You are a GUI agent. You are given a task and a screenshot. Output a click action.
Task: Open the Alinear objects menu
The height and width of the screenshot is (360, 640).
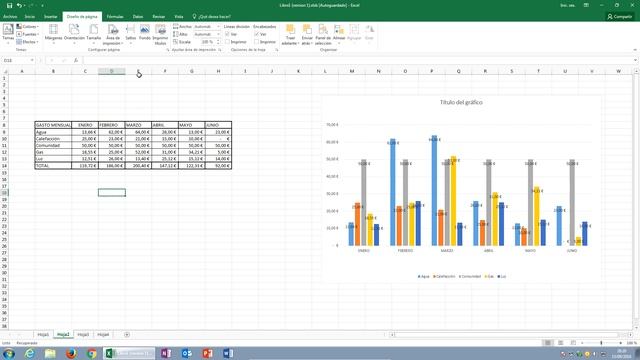point(339,33)
